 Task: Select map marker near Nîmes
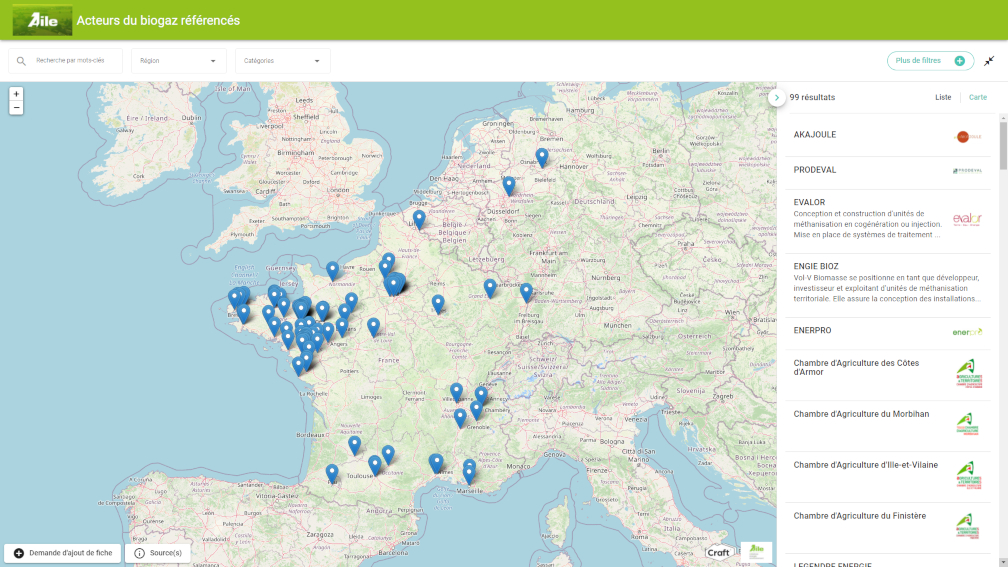(x=436, y=463)
